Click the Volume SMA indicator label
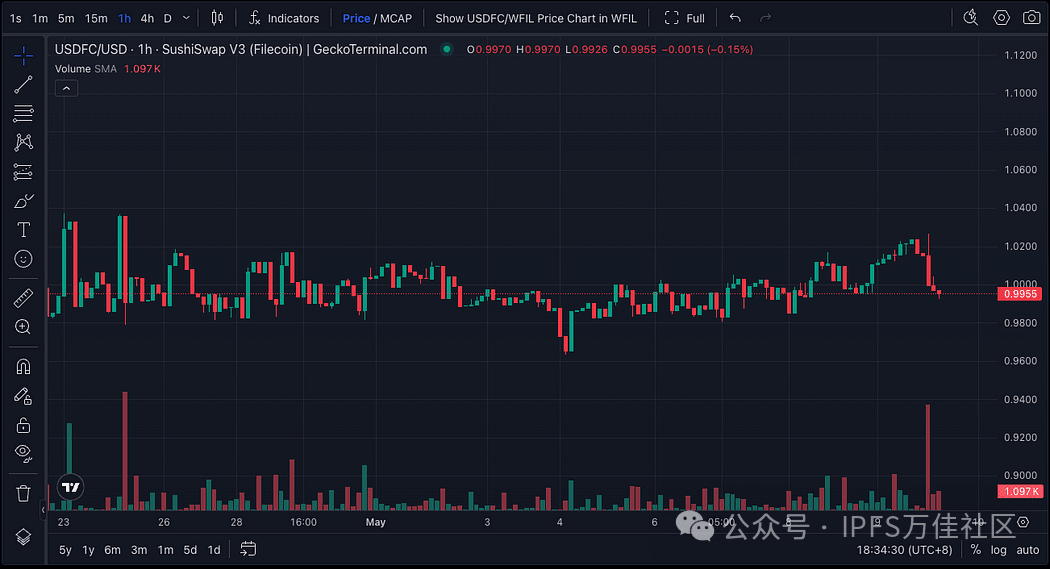 (x=86, y=68)
